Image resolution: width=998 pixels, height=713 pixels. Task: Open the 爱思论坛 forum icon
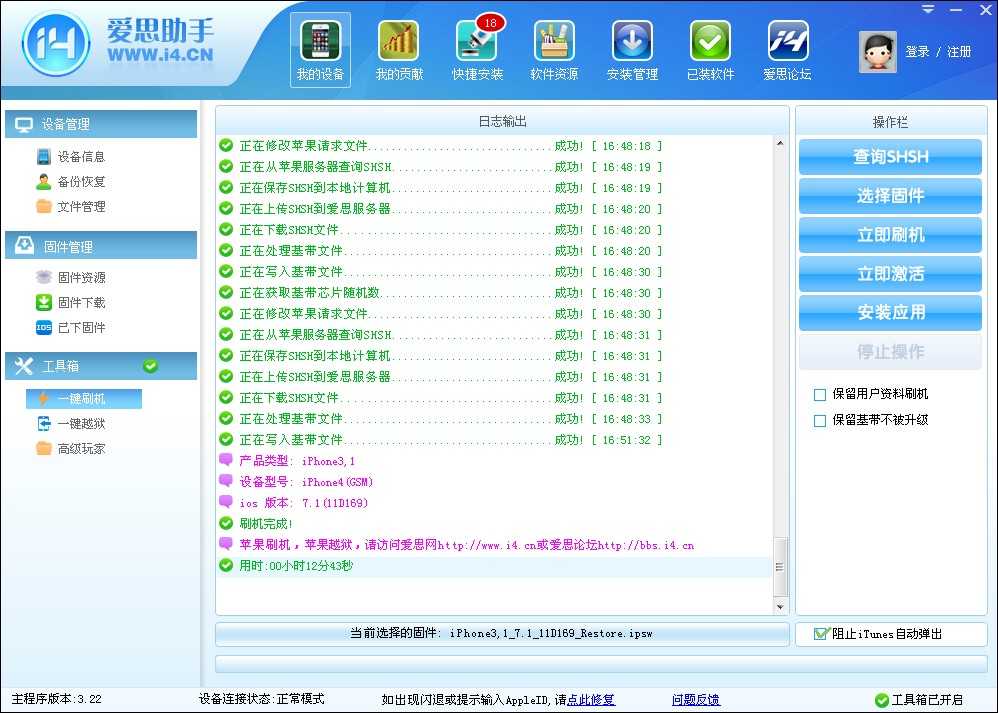click(x=787, y=50)
